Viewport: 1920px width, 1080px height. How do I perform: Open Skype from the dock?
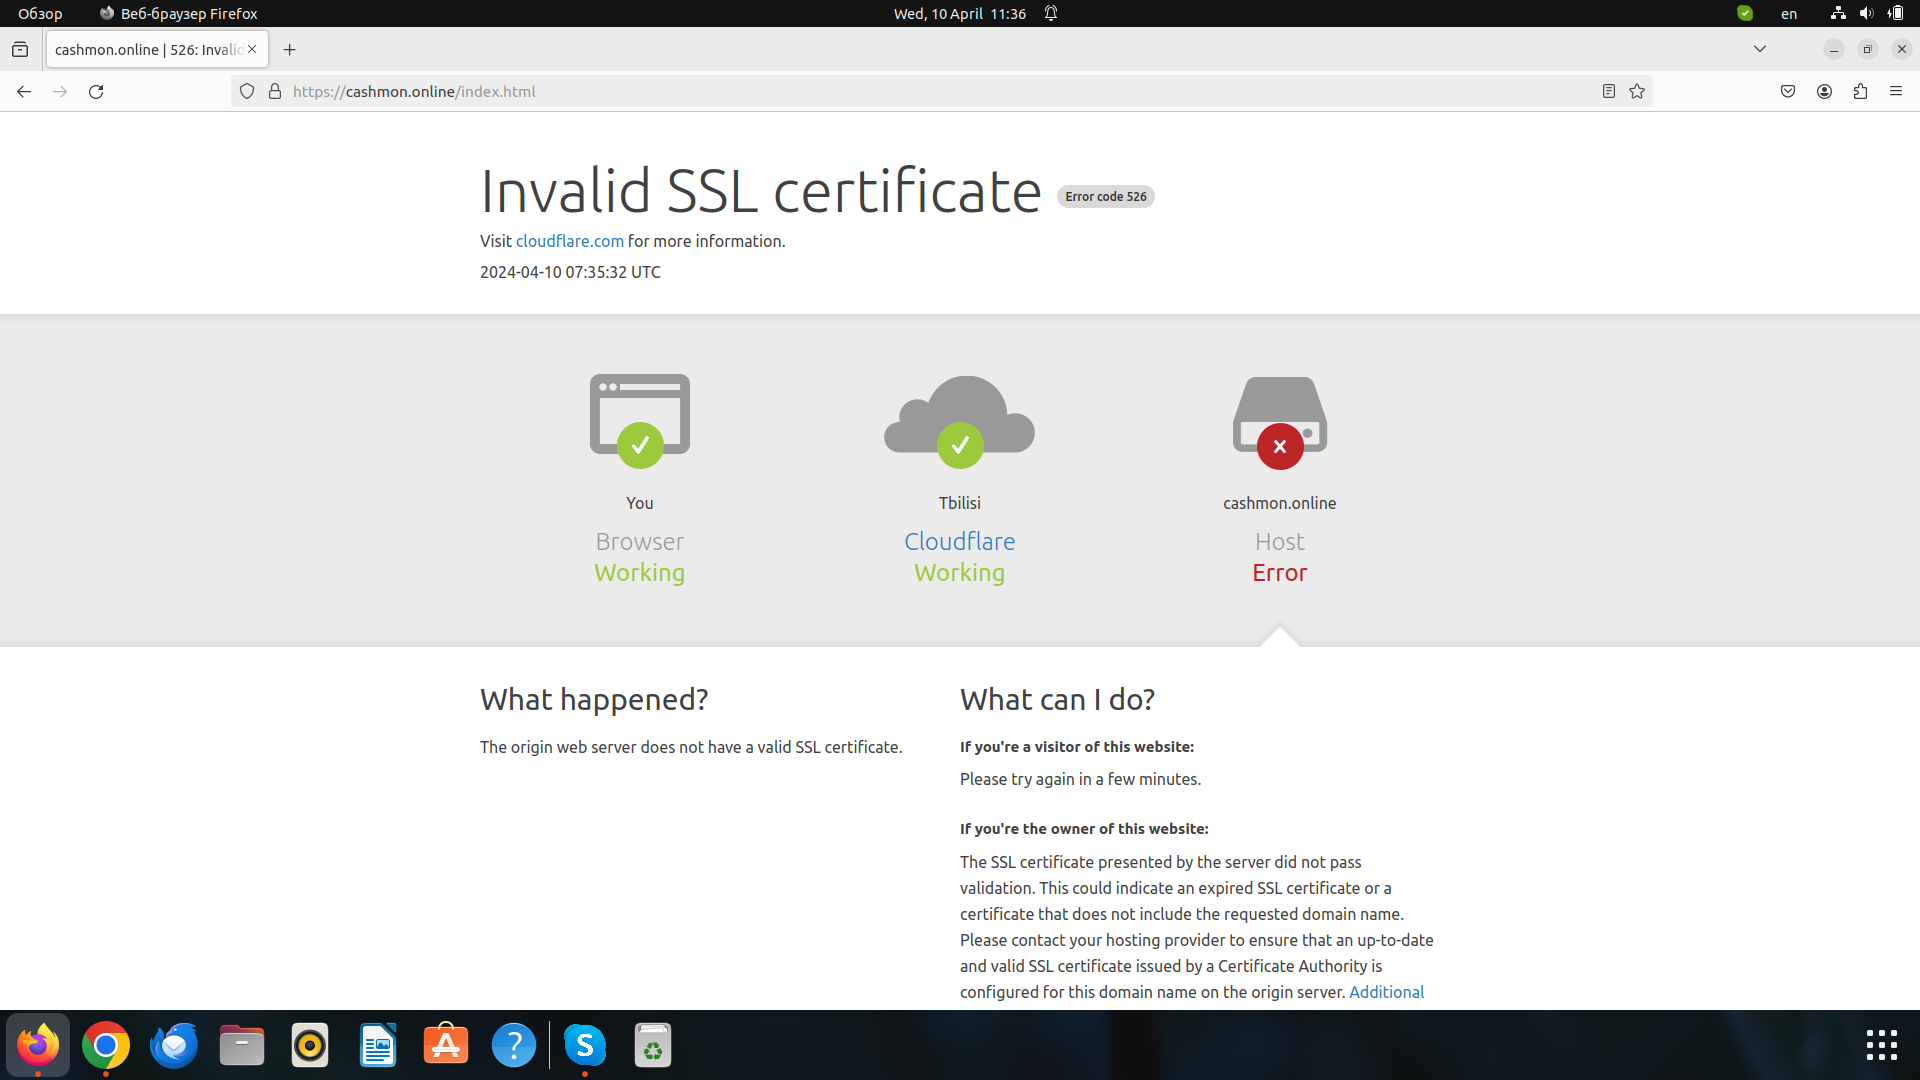click(x=585, y=1045)
